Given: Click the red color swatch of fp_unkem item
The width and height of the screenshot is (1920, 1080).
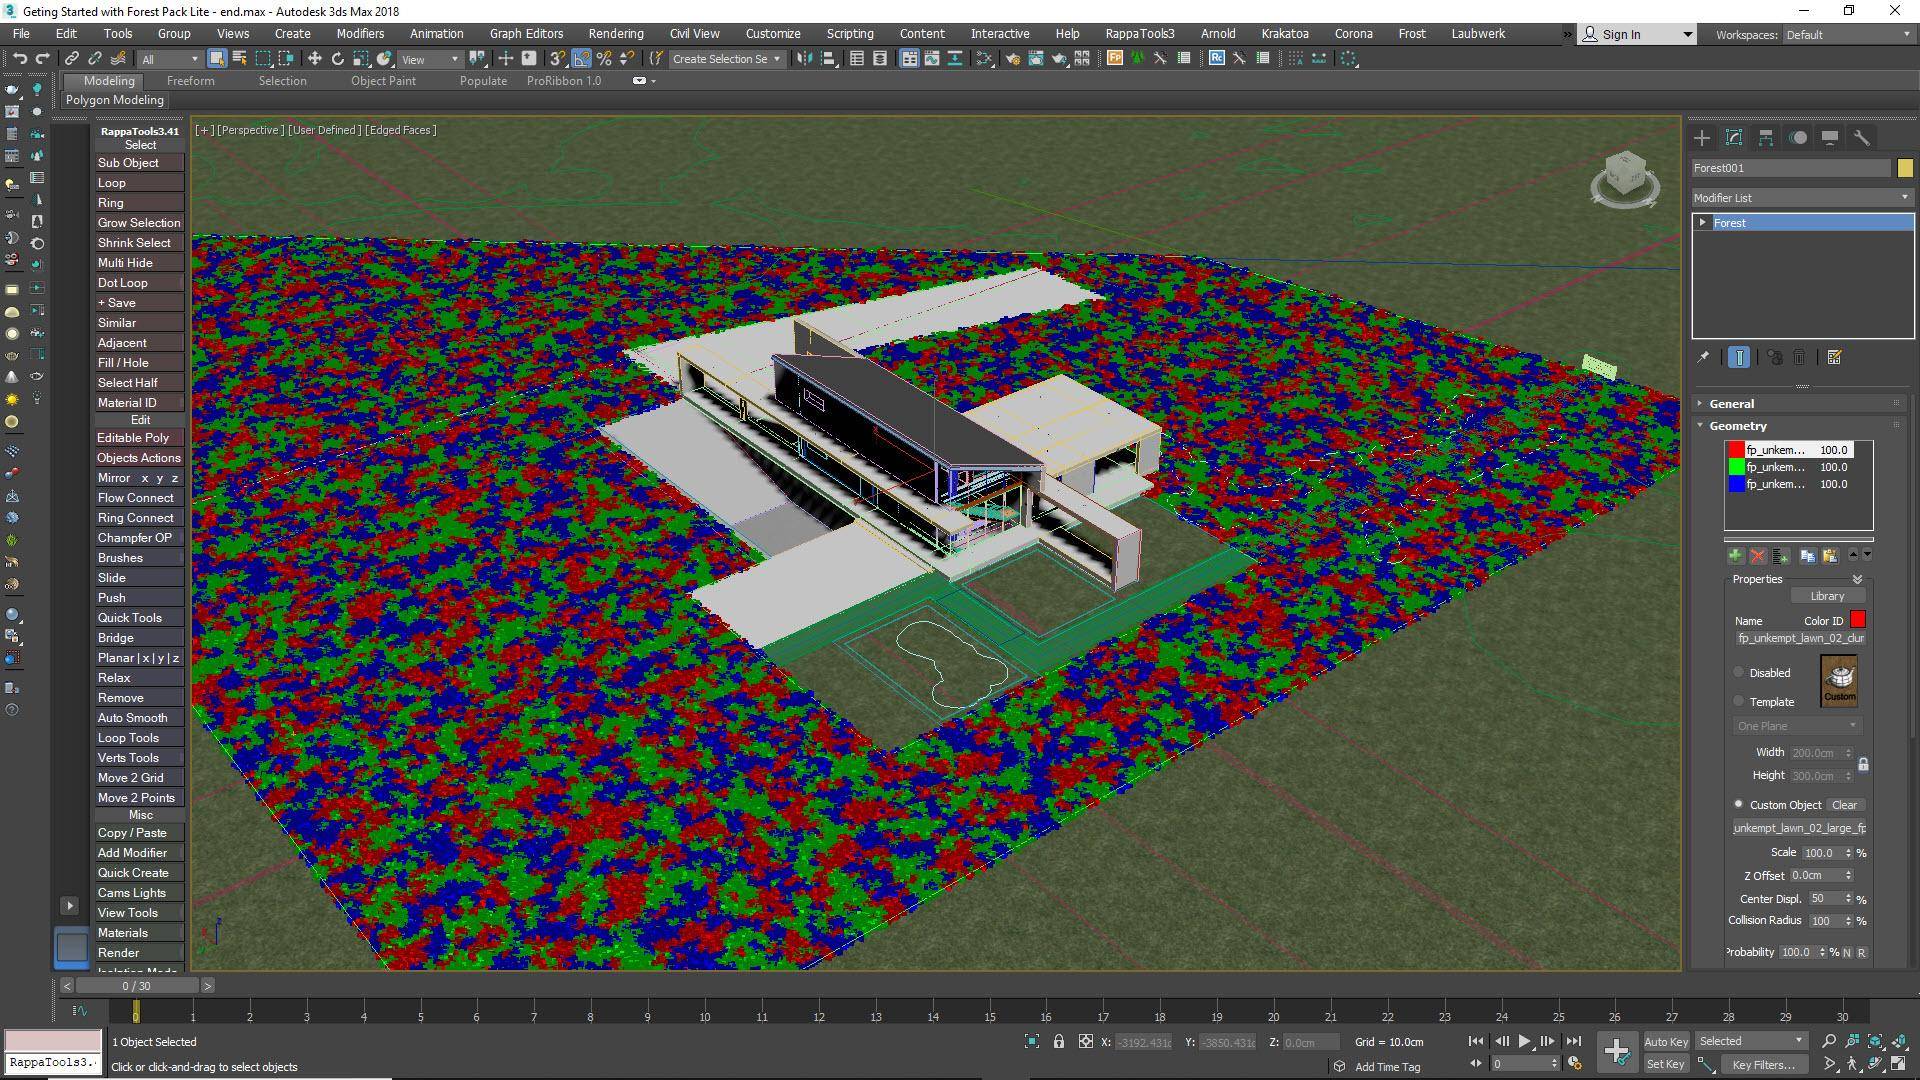Looking at the screenshot, I should point(1735,450).
